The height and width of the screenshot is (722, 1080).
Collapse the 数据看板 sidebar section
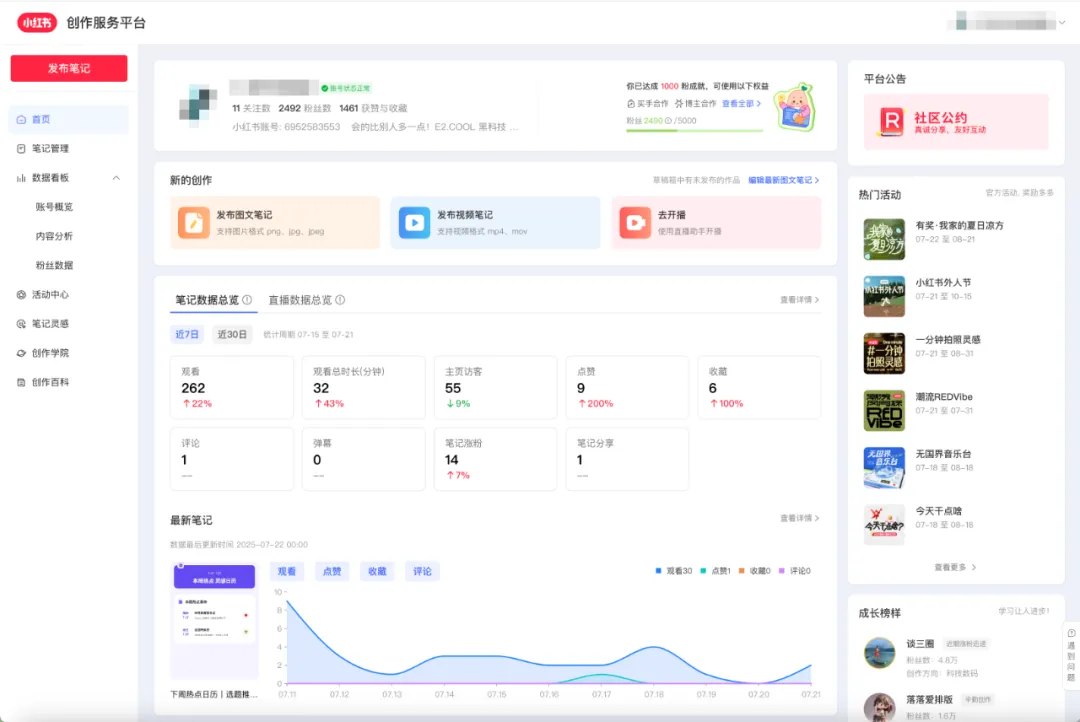click(115, 177)
